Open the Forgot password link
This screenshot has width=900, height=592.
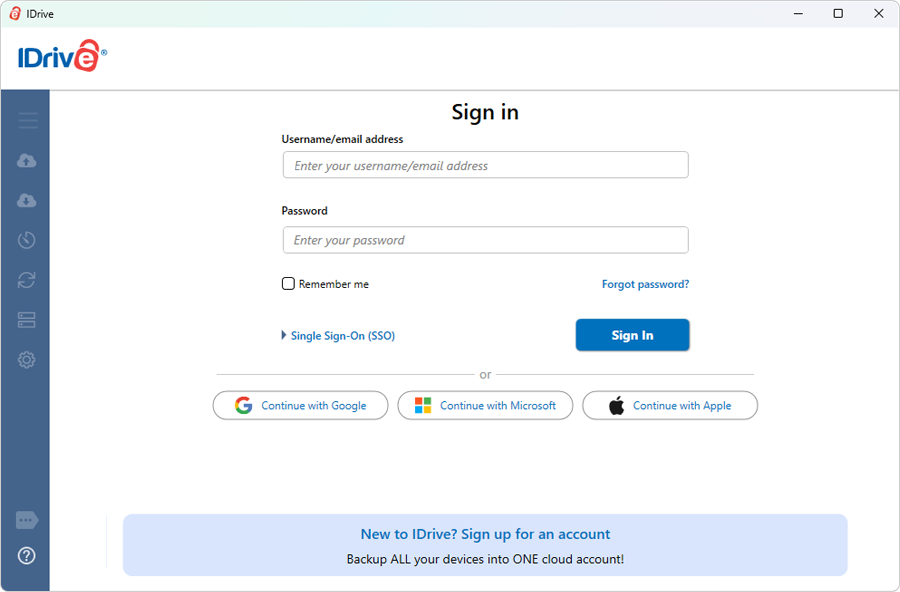pyautogui.click(x=645, y=284)
